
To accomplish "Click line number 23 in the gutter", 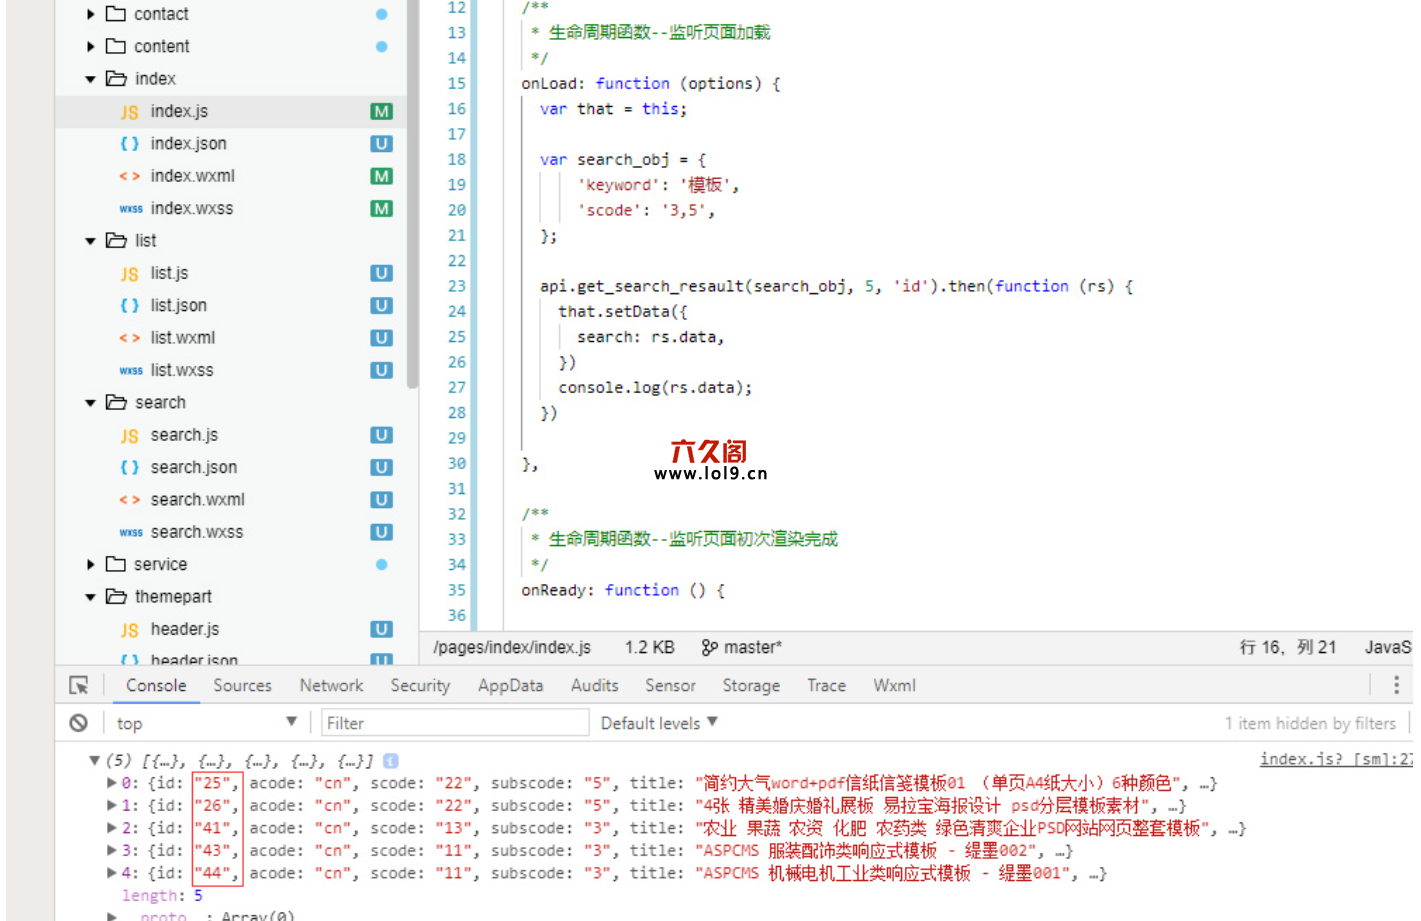I will [x=456, y=286].
